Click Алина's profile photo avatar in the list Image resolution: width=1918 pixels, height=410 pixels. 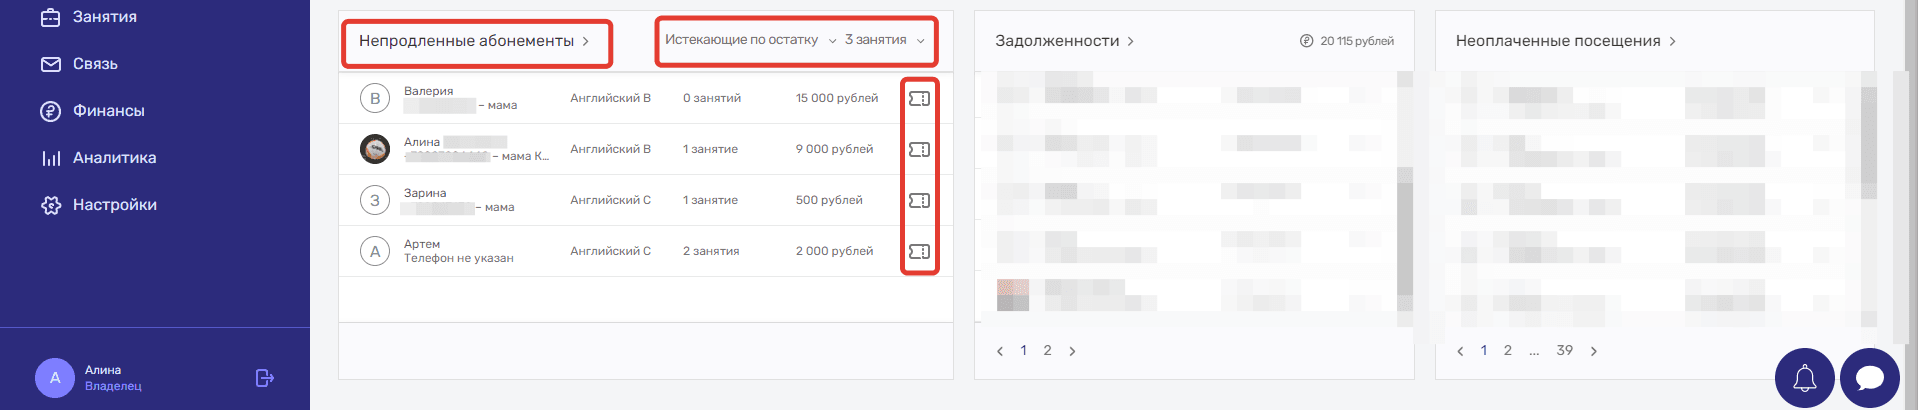[375, 149]
